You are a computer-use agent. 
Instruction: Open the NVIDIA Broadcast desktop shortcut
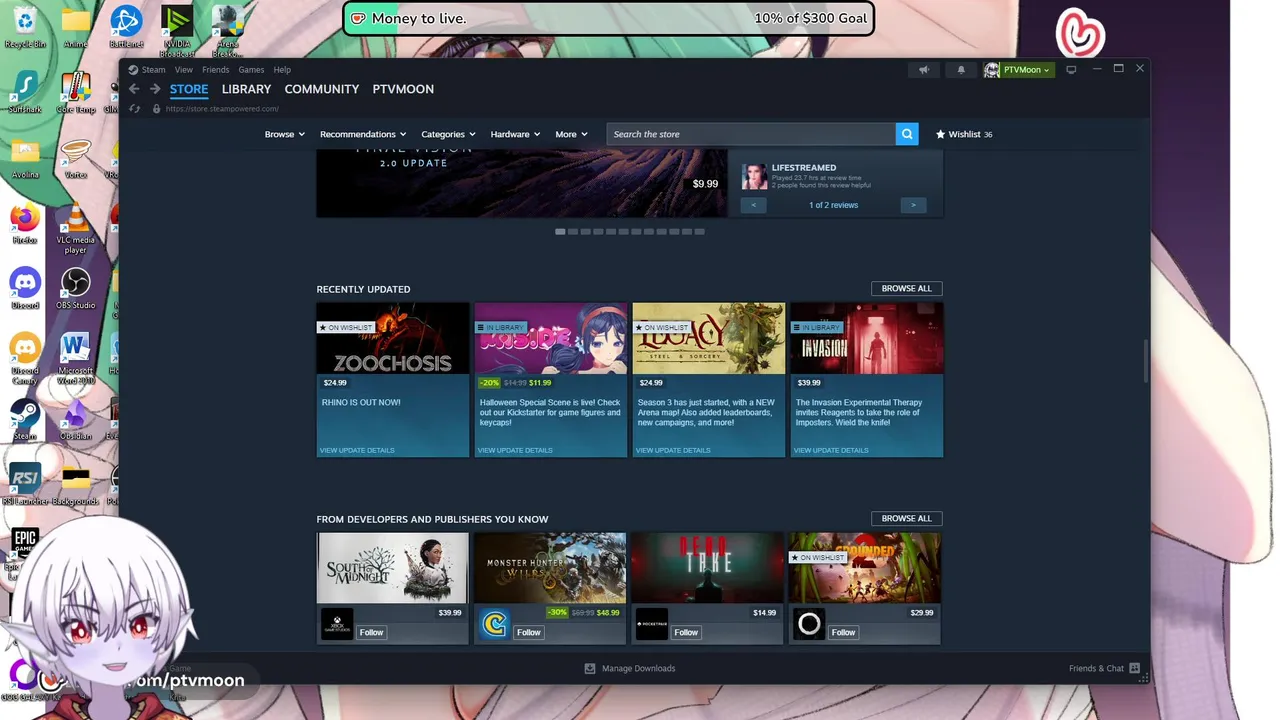point(177,30)
